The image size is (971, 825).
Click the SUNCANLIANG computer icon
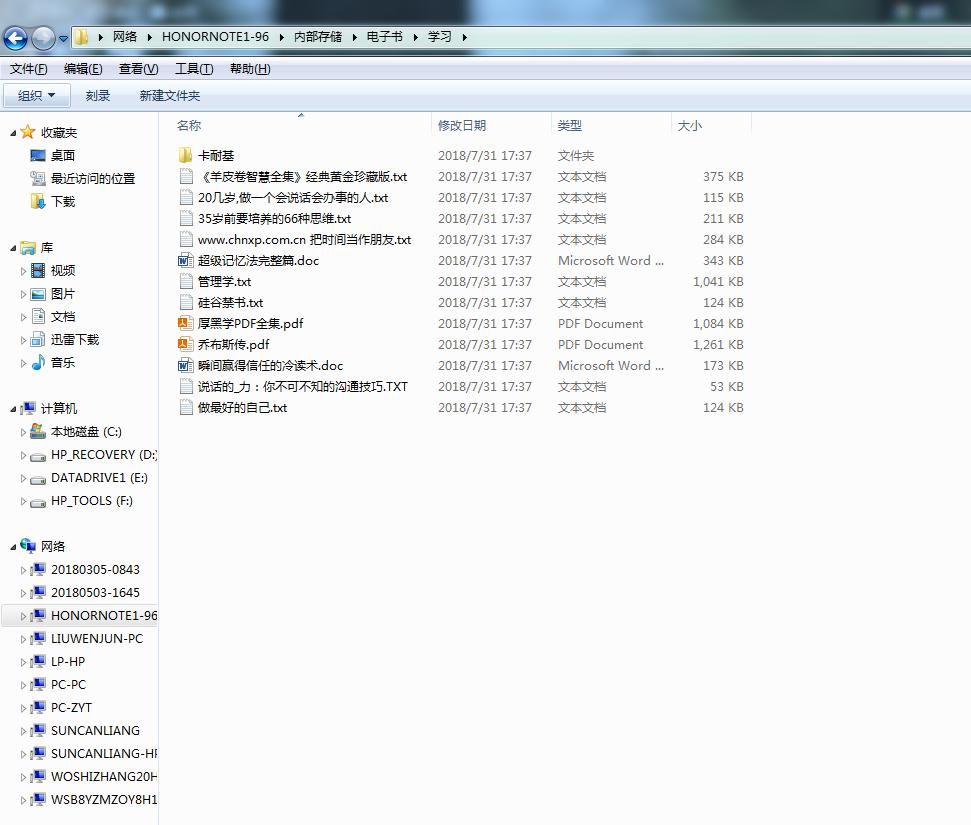pos(38,730)
